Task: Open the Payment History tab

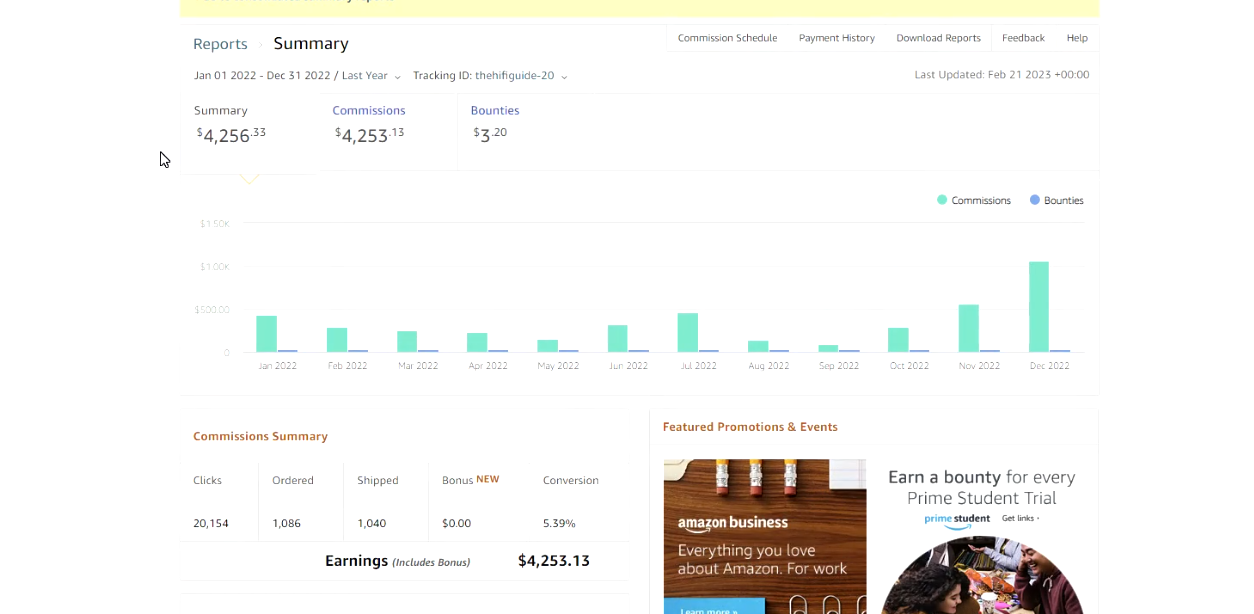Action: (837, 38)
